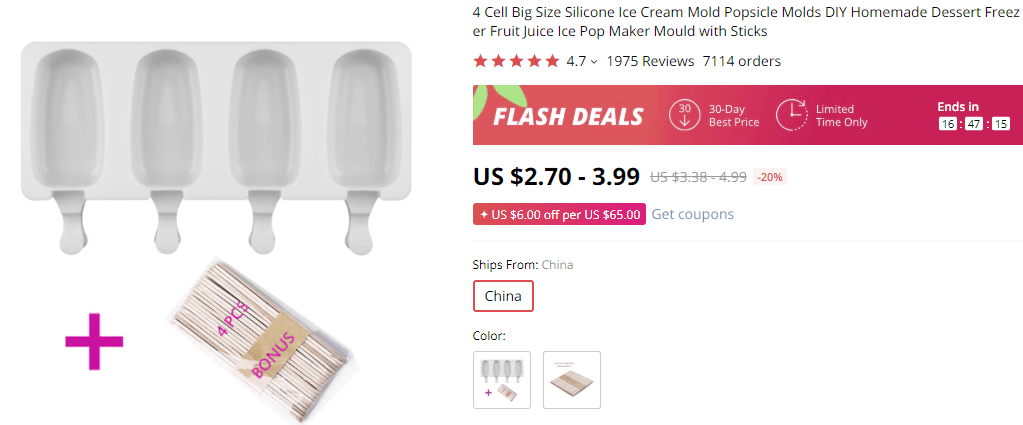Click the countdown hours box

(x=948, y=124)
